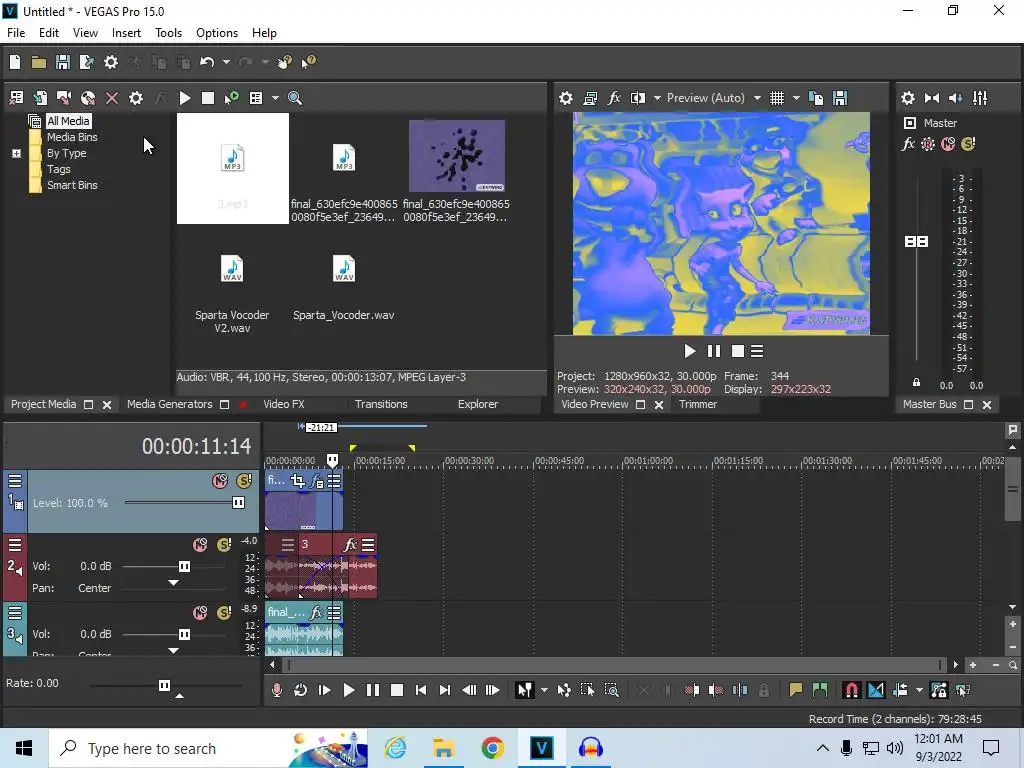Open split-screen view dropdown arrow

[x=657, y=98]
